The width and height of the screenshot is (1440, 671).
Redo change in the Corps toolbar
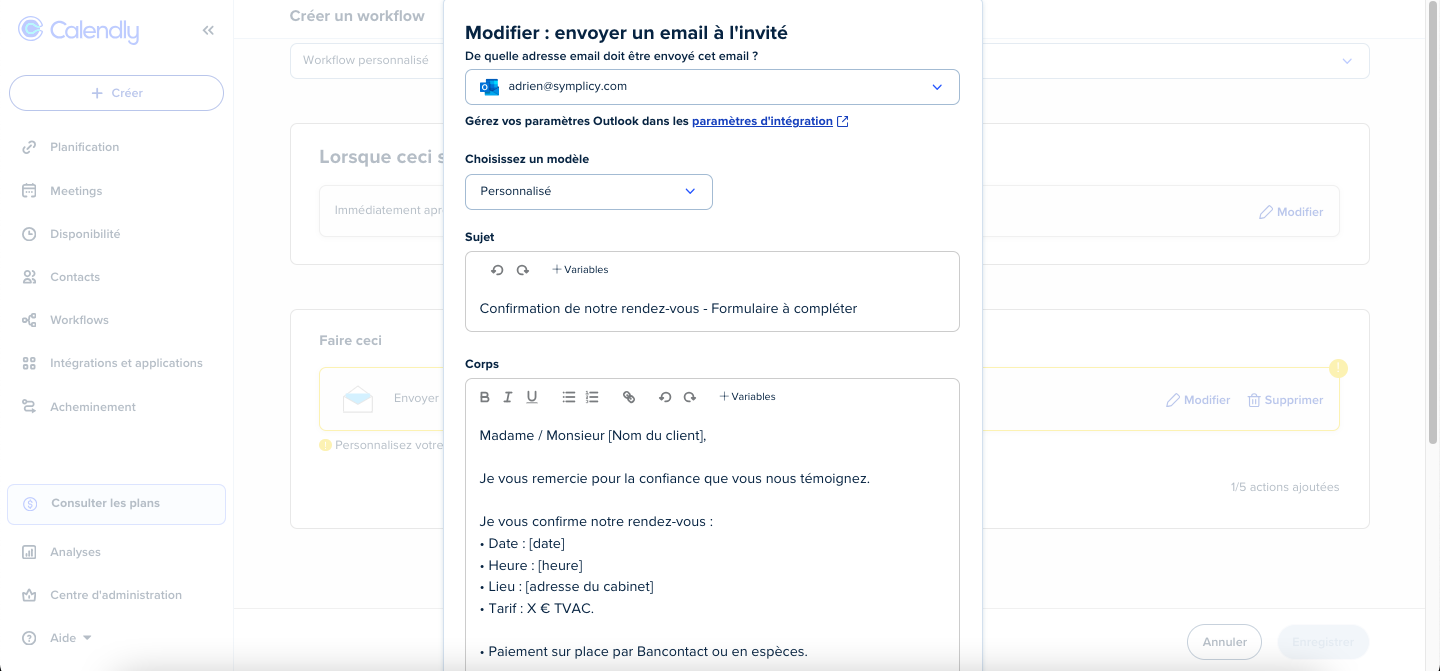689,397
